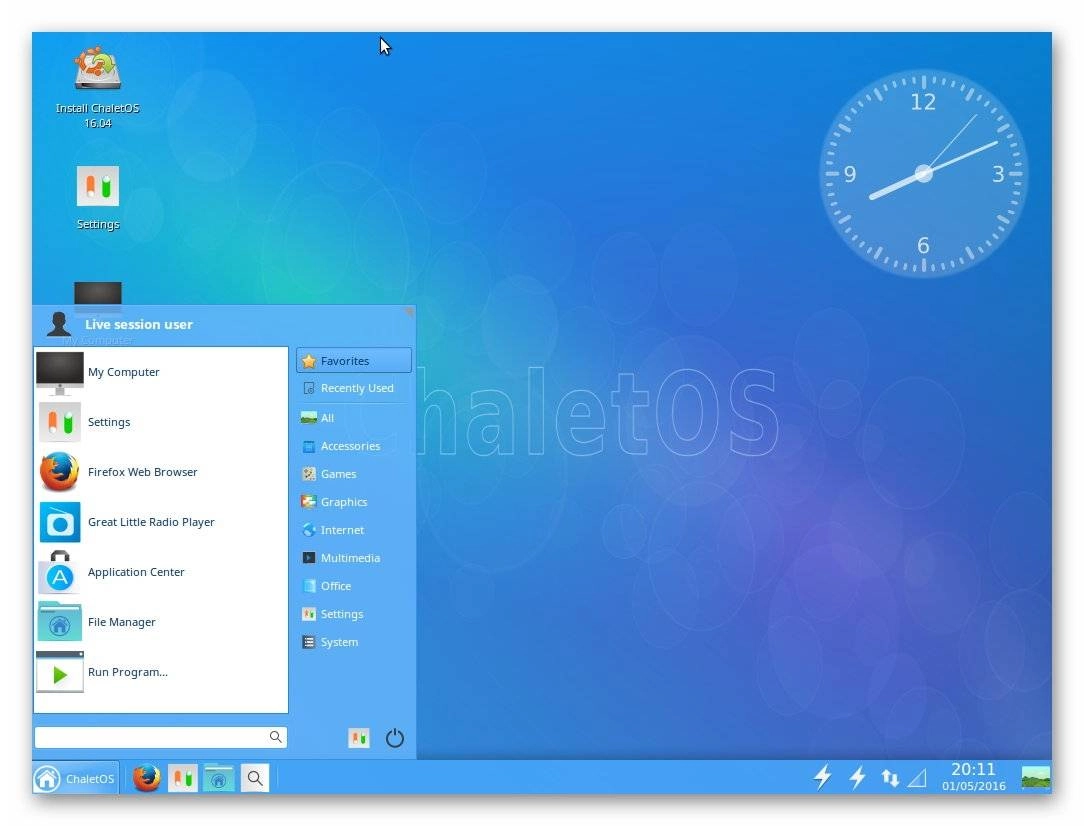Start Great Little Radio Player
1084x826 pixels.
160,522
